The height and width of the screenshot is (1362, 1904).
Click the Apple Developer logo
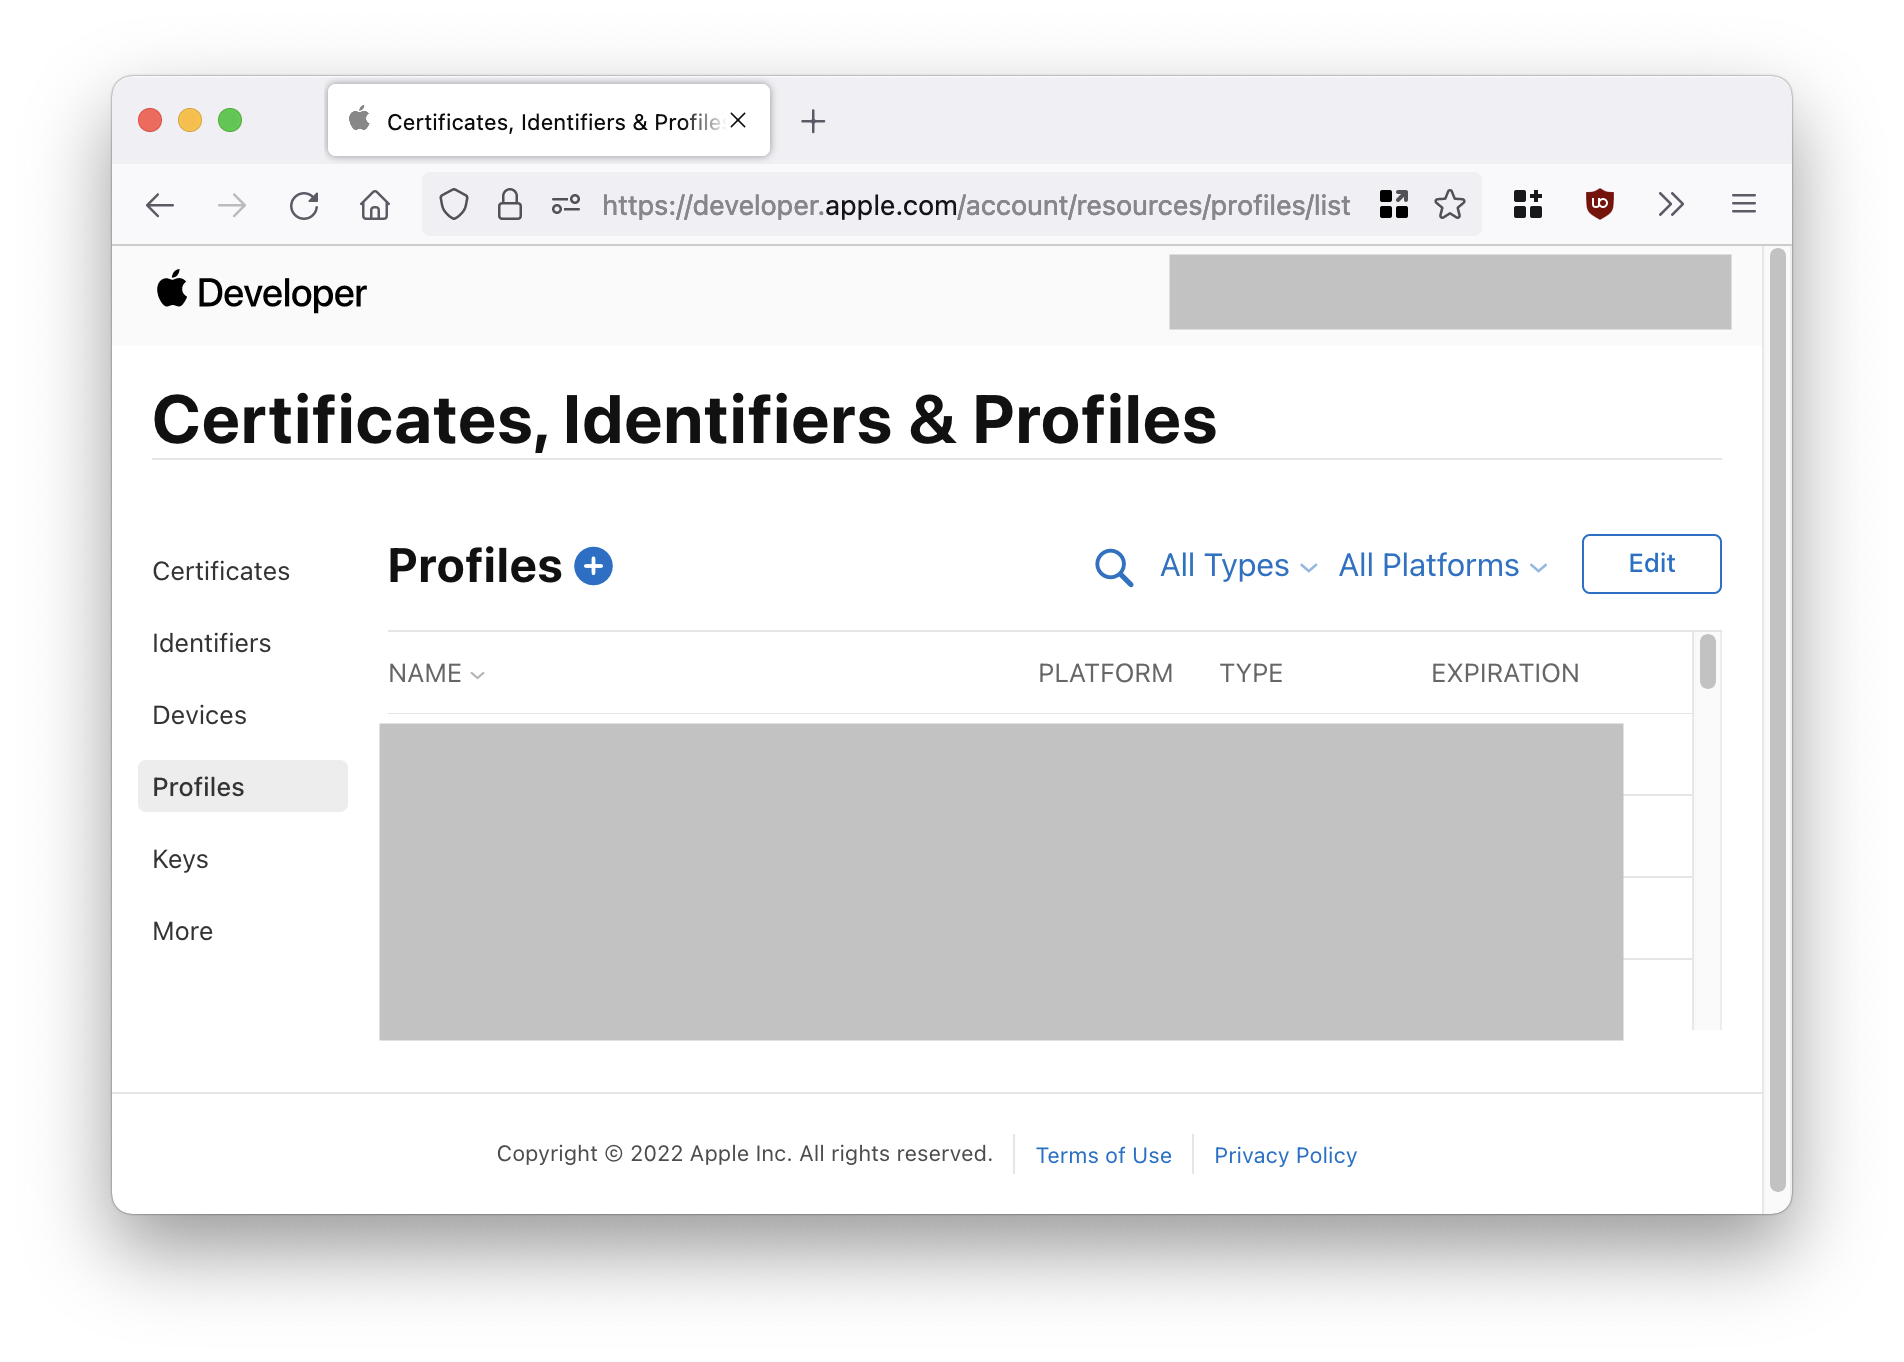262,292
